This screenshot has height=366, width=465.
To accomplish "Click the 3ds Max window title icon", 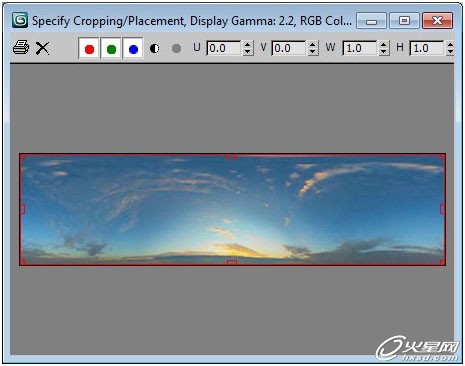I will click(x=20, y=20).
